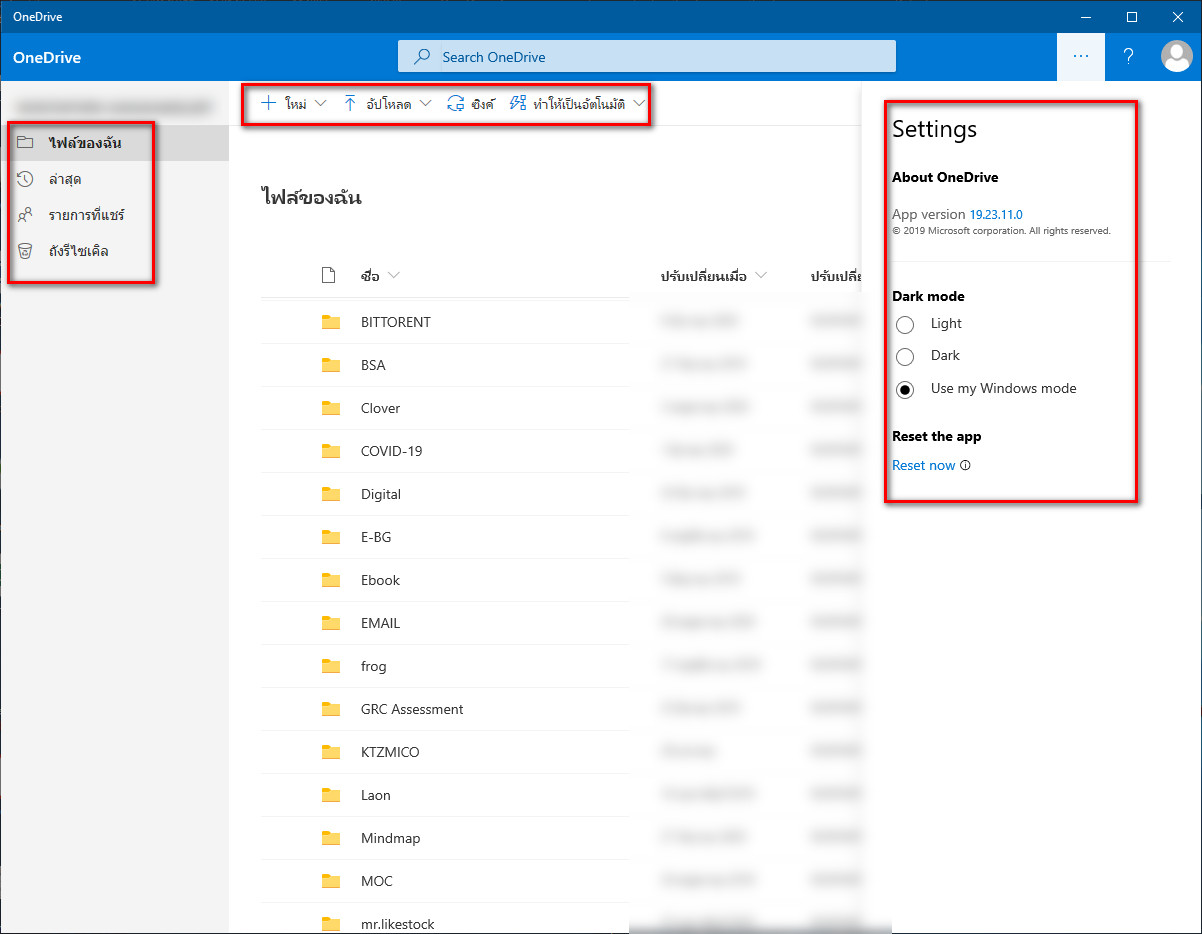Click the recycle bin icon beside ถังรีไซเคิล
1202x934 pixels.
click(x=26, y=251)
